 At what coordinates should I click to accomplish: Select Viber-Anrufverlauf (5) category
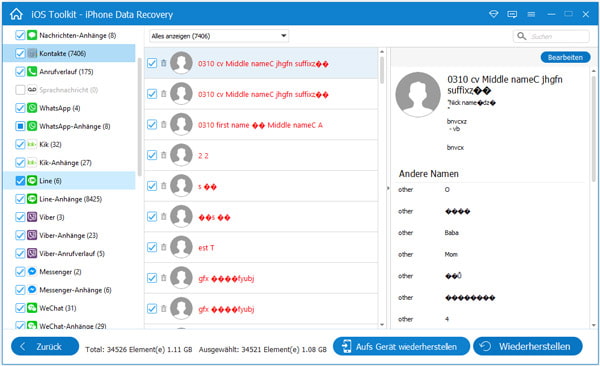coord(69,253)
